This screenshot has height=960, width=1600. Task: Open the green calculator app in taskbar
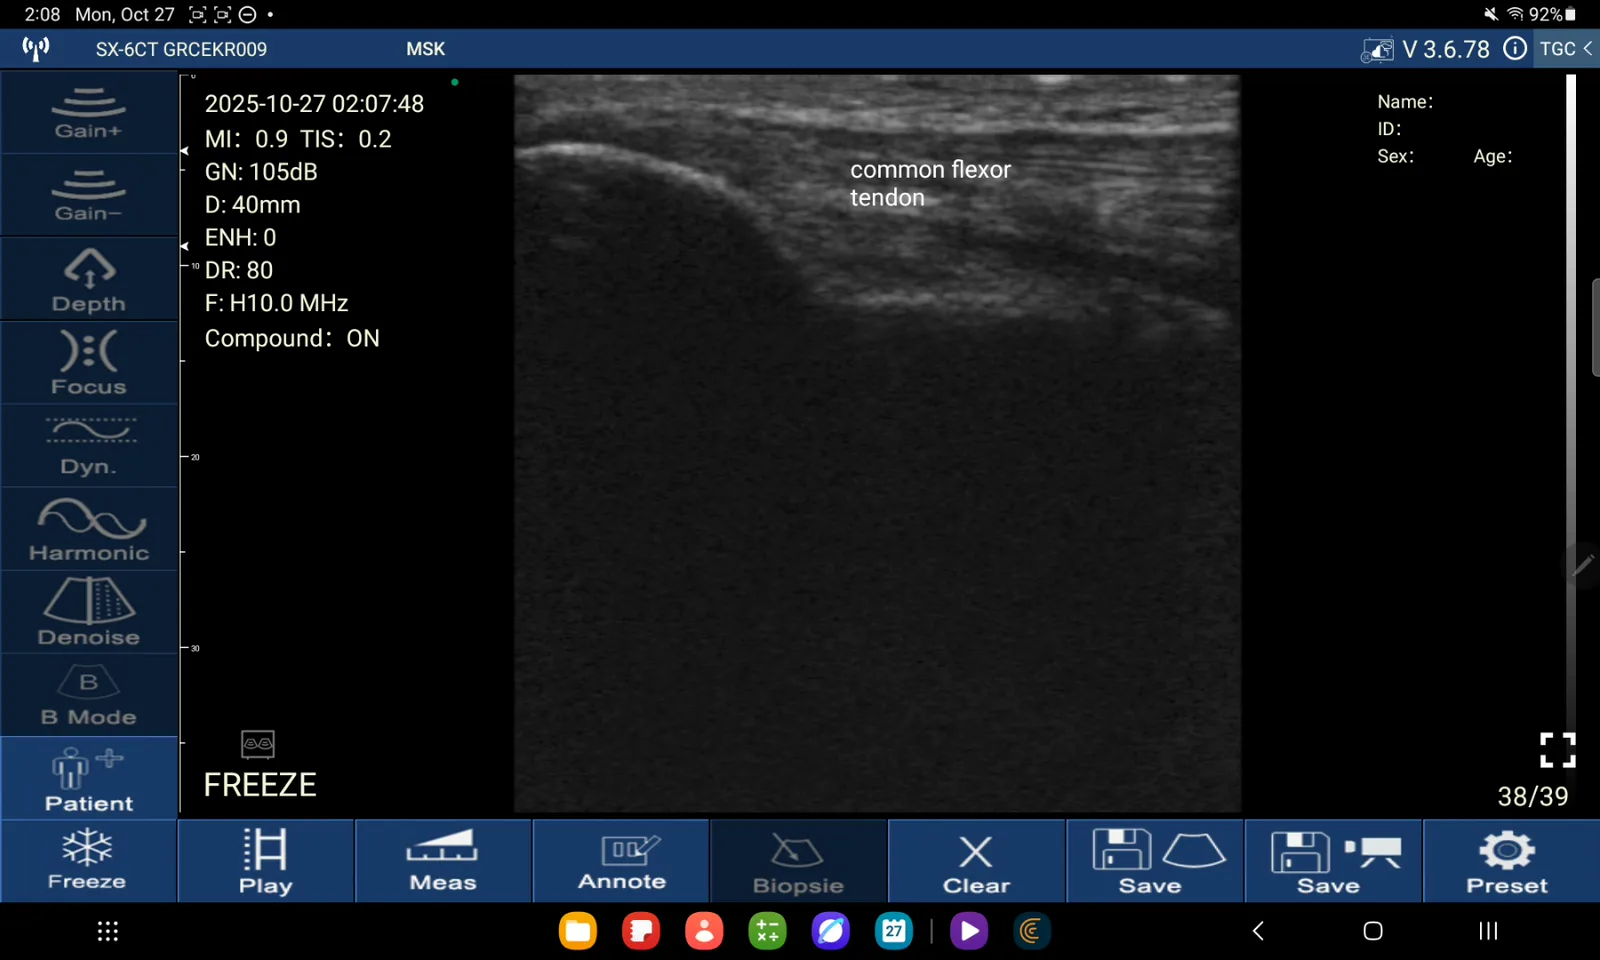pos(767,931)
